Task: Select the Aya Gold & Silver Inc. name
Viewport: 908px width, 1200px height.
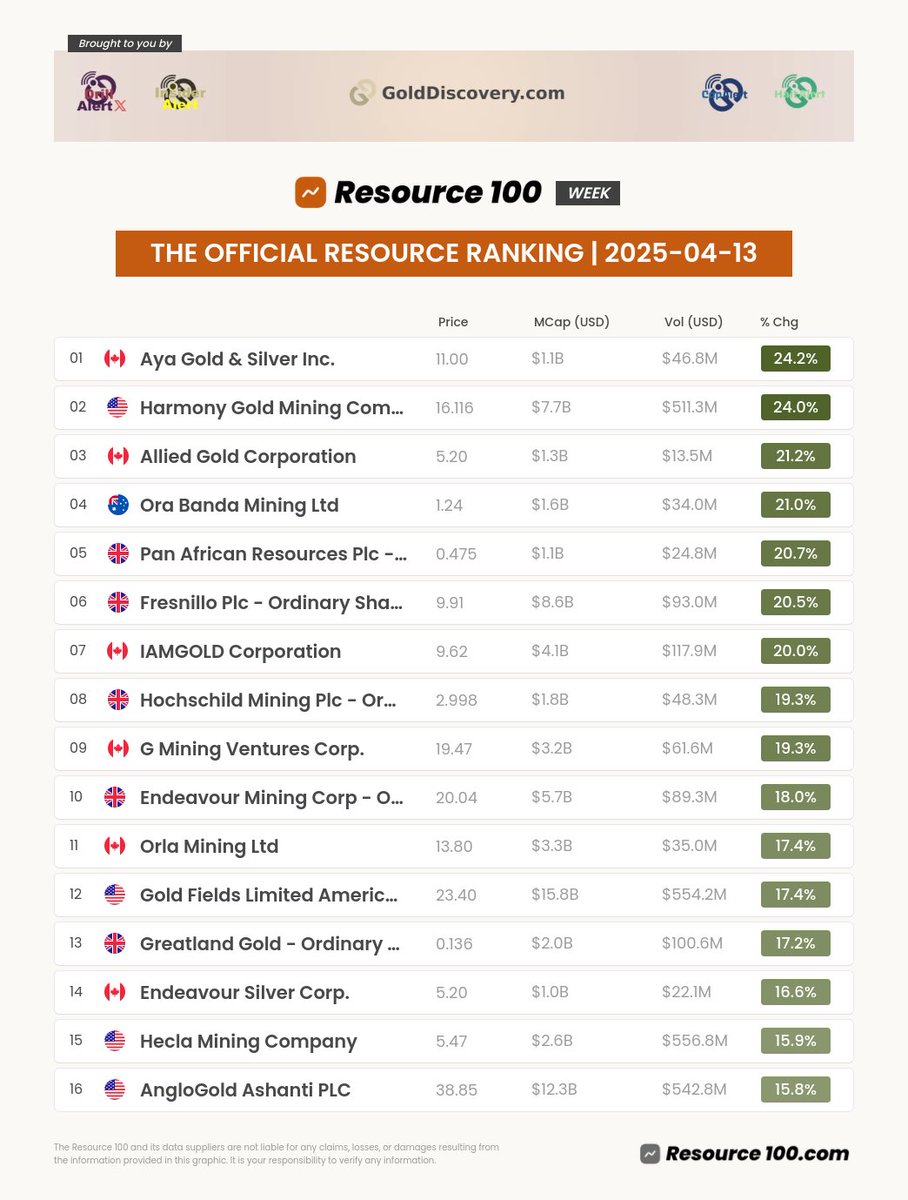Action: [237, 359]
